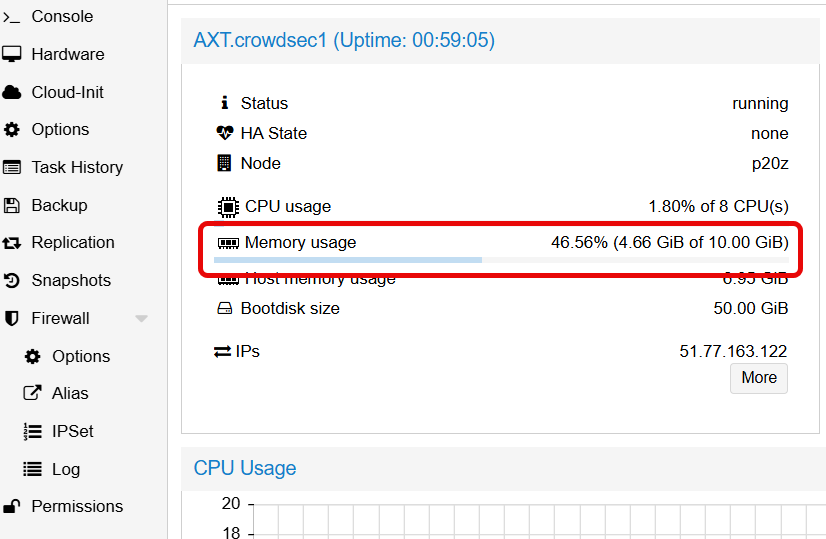Open Firewall Options sub-item

(80, 356)
